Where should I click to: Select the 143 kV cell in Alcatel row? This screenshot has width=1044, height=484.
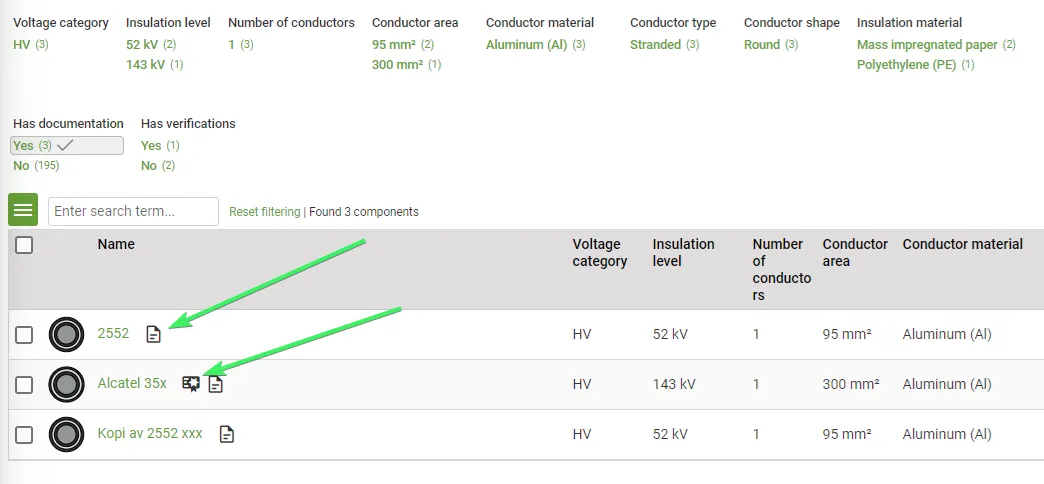(x=674, y=384)
